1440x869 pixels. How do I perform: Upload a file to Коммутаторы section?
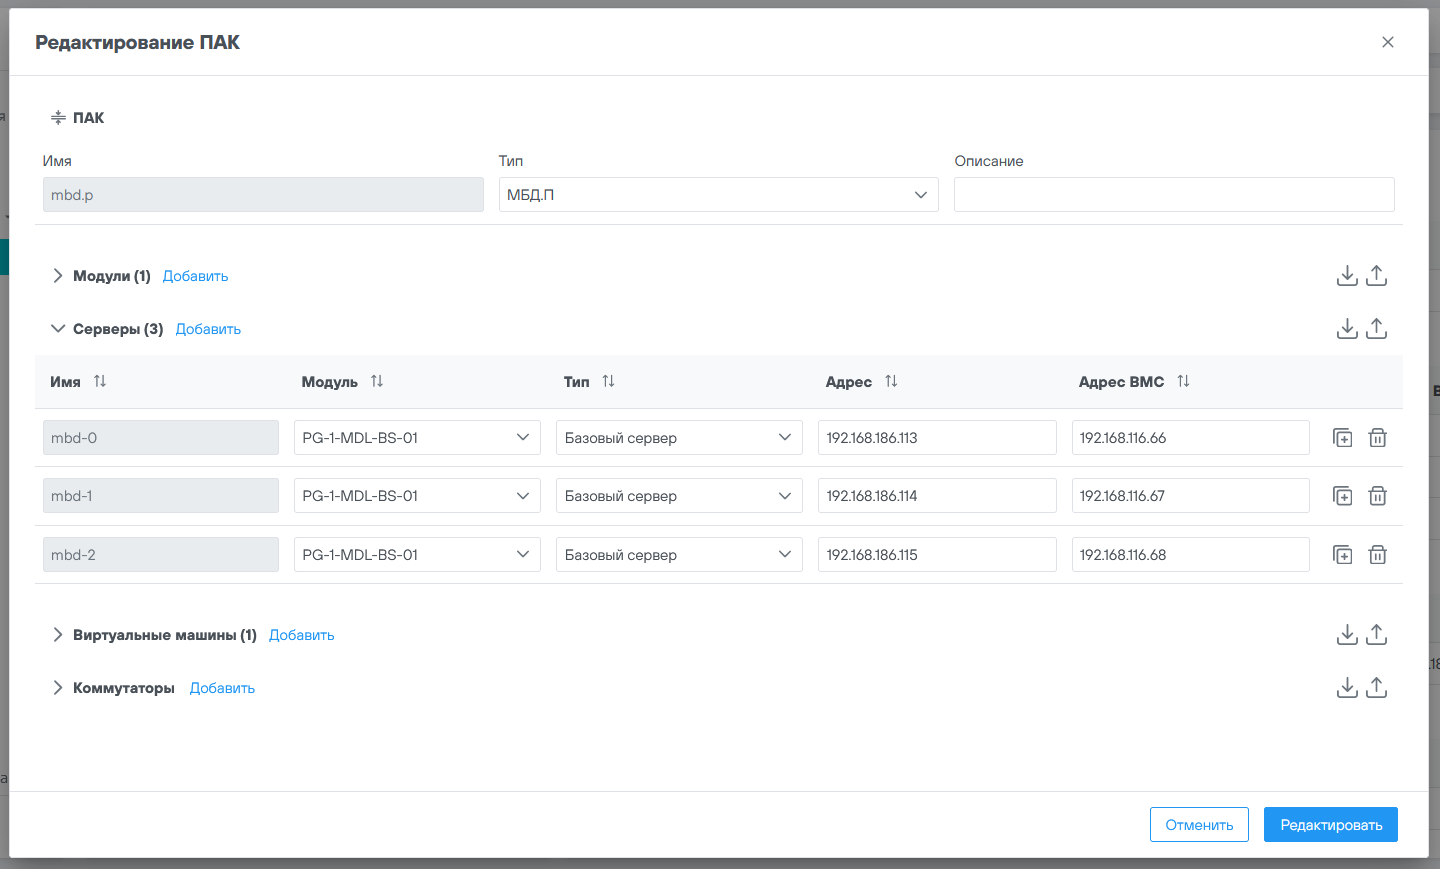coord(1376,687)
